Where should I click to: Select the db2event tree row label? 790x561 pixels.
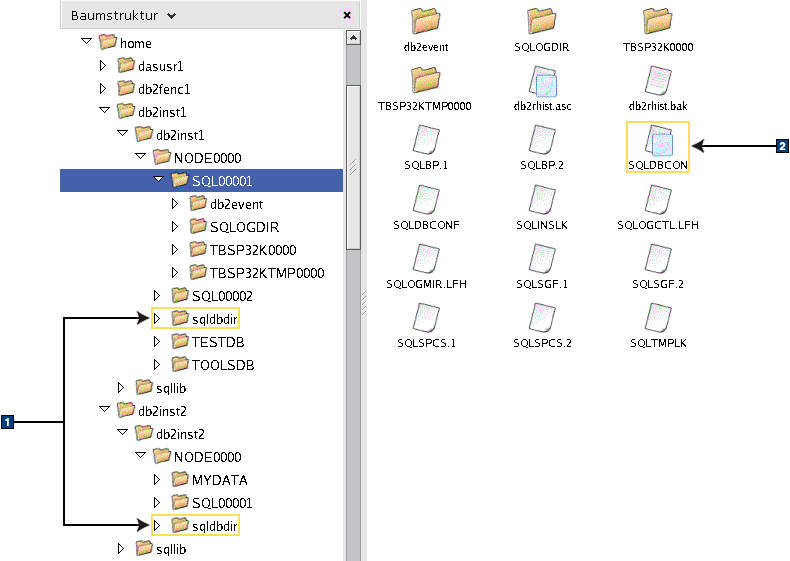click(236, 204)
